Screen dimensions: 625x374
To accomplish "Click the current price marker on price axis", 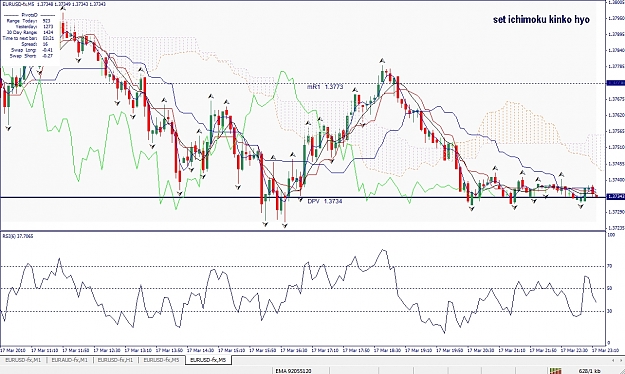I will coord(615,197).
